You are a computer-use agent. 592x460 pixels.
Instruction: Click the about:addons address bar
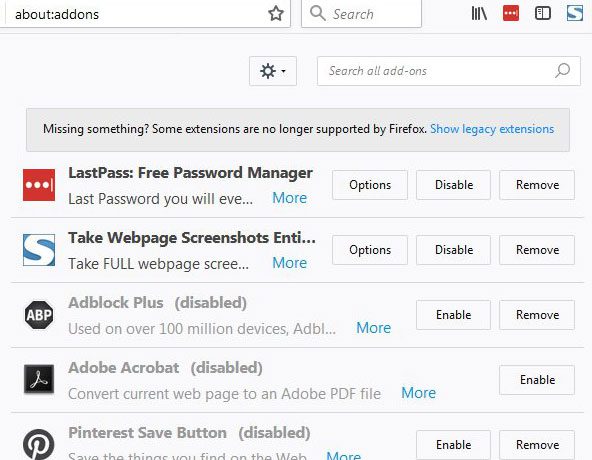click(x=136, y=14)
